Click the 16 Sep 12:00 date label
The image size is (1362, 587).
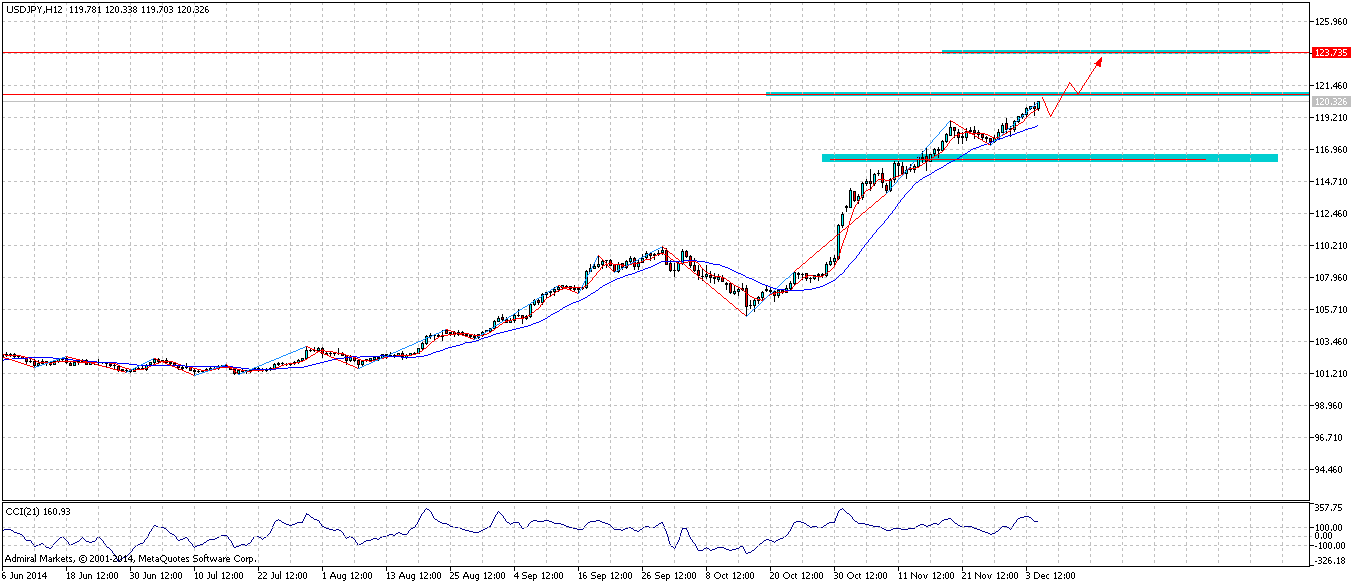pyautogui.click(x=605, y=577)
